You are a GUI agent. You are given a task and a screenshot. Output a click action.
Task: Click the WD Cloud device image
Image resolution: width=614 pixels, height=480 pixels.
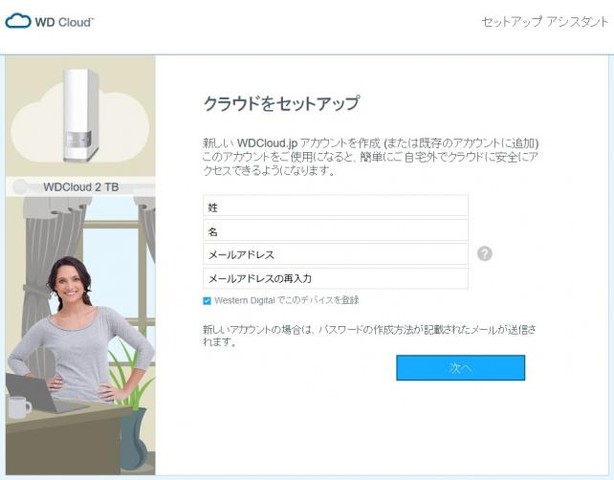click(x=81, y=115)
